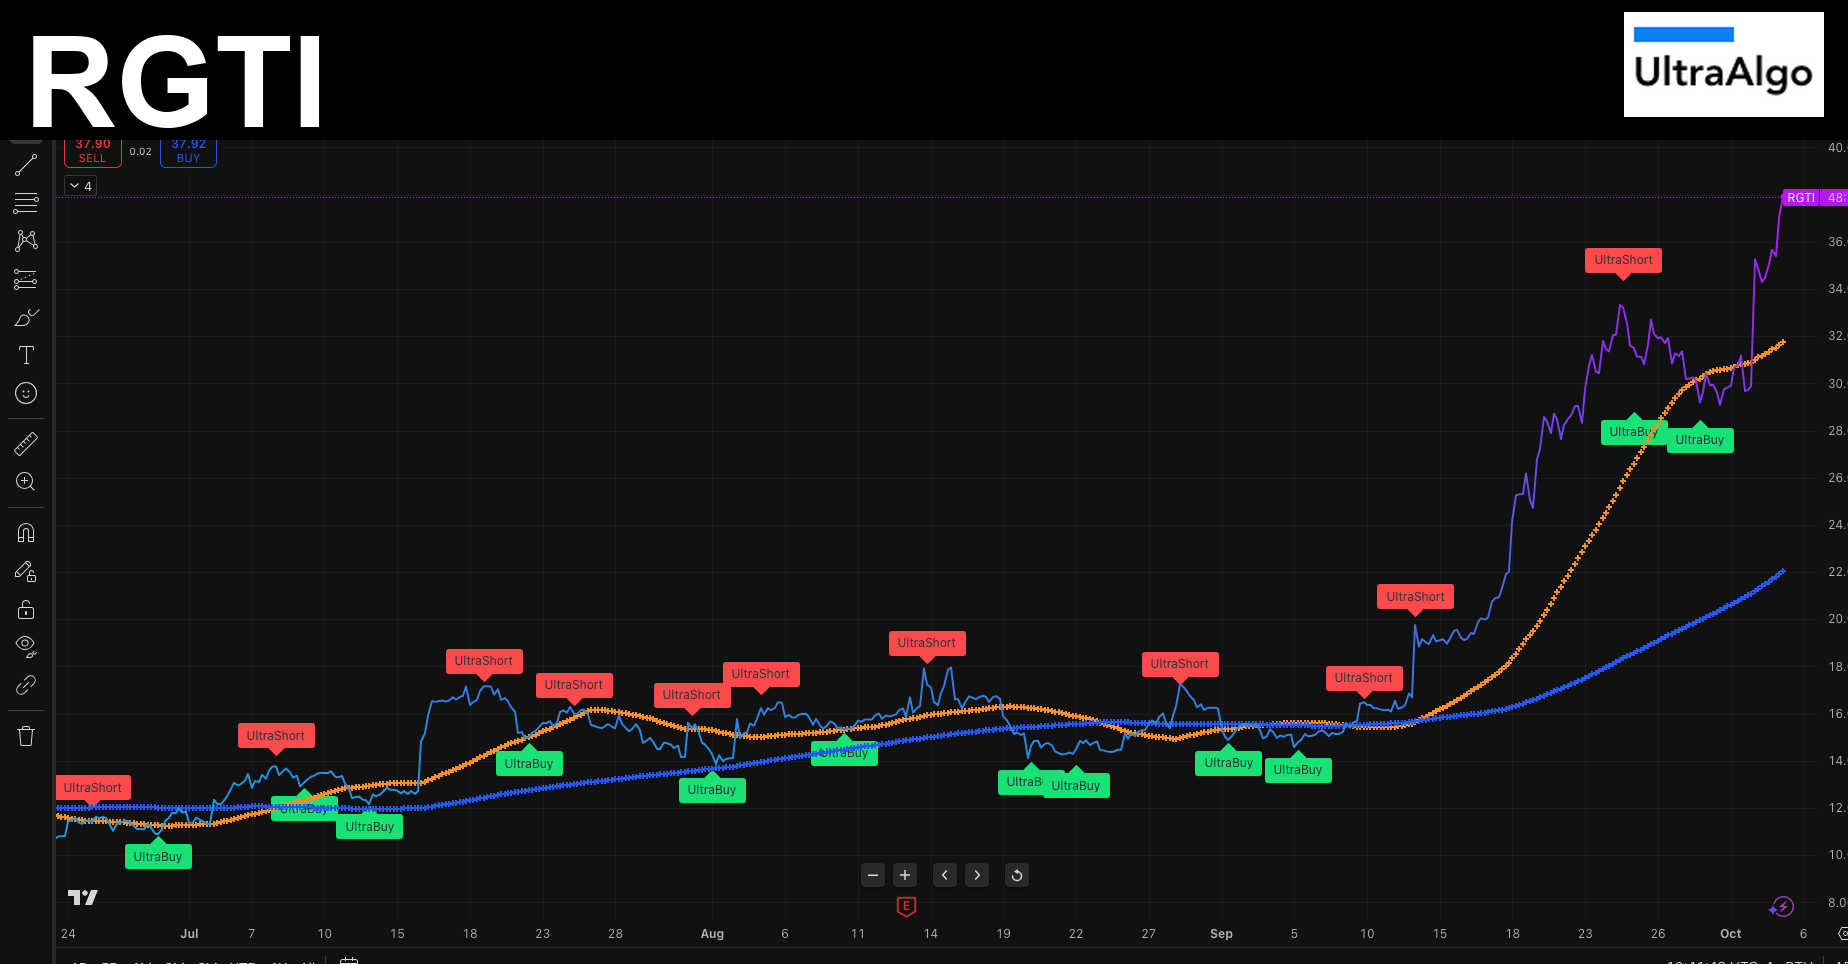Shift the chart left with the arrow button
The image size is (1848, 964).
point(945,875)
